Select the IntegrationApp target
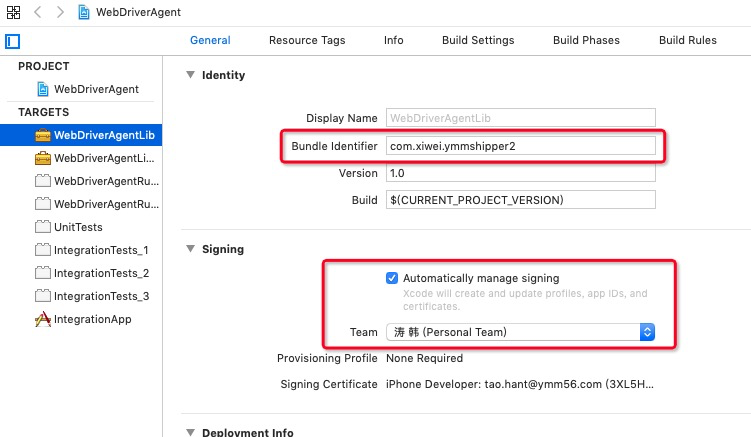The height and width of the screenshot is (437, 751). coord(81,319)
